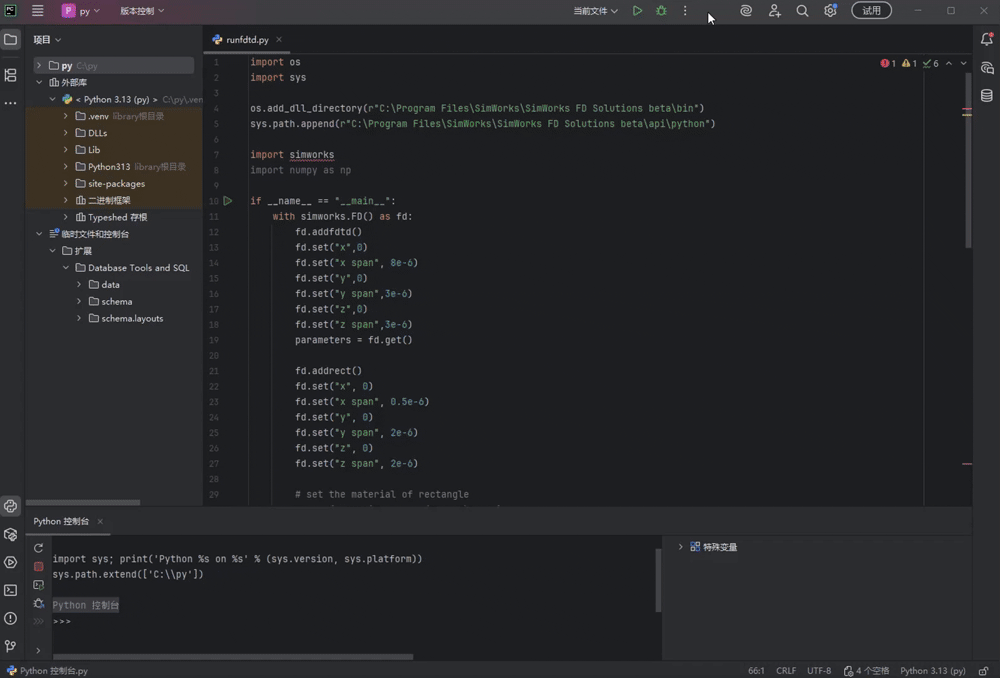Open the Python Console tool window icon
The width and height of the screenshot is (1000, 678).
(11, 506)
